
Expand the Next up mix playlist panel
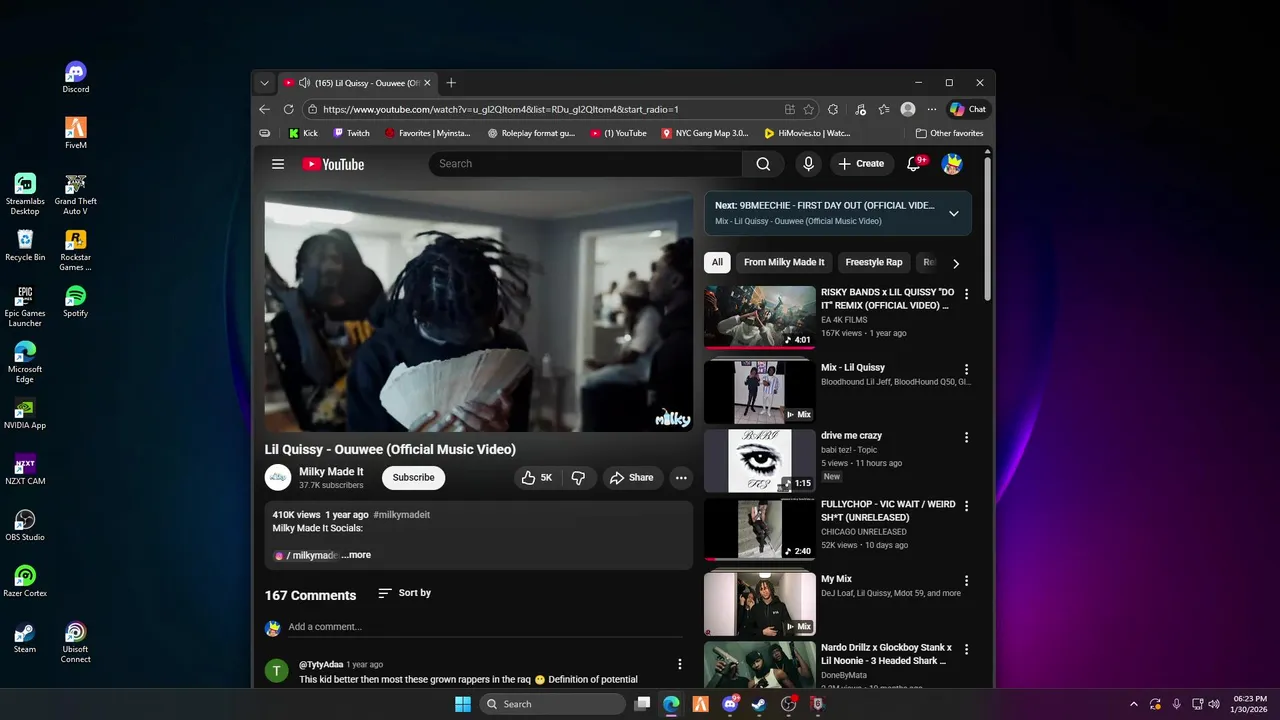953,213
